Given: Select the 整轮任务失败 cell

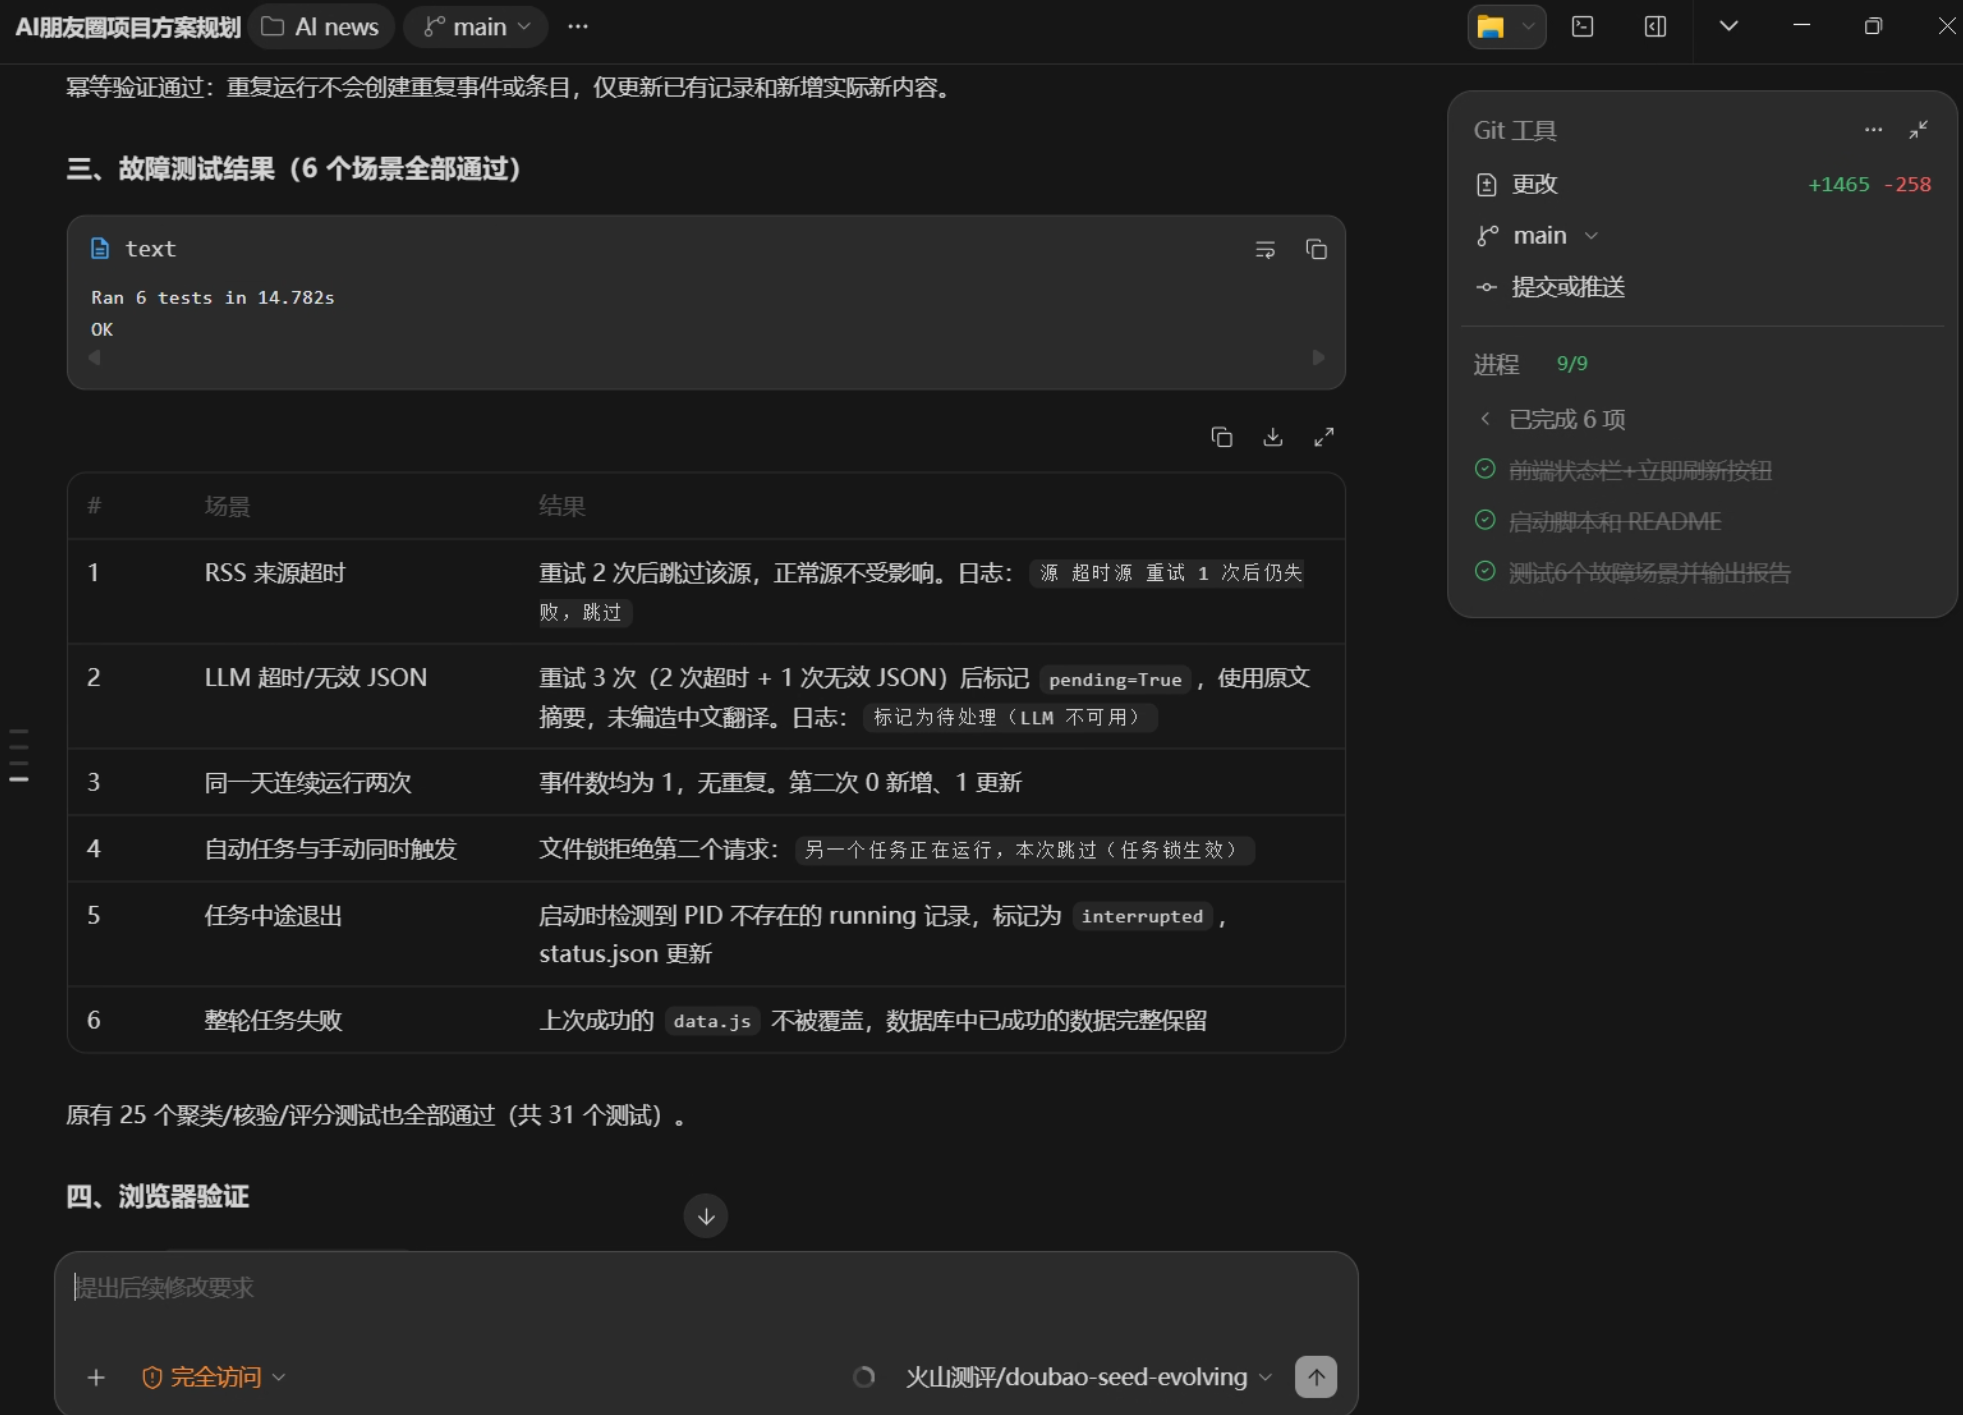Looking at the screenshot, I should [273, 1020].
